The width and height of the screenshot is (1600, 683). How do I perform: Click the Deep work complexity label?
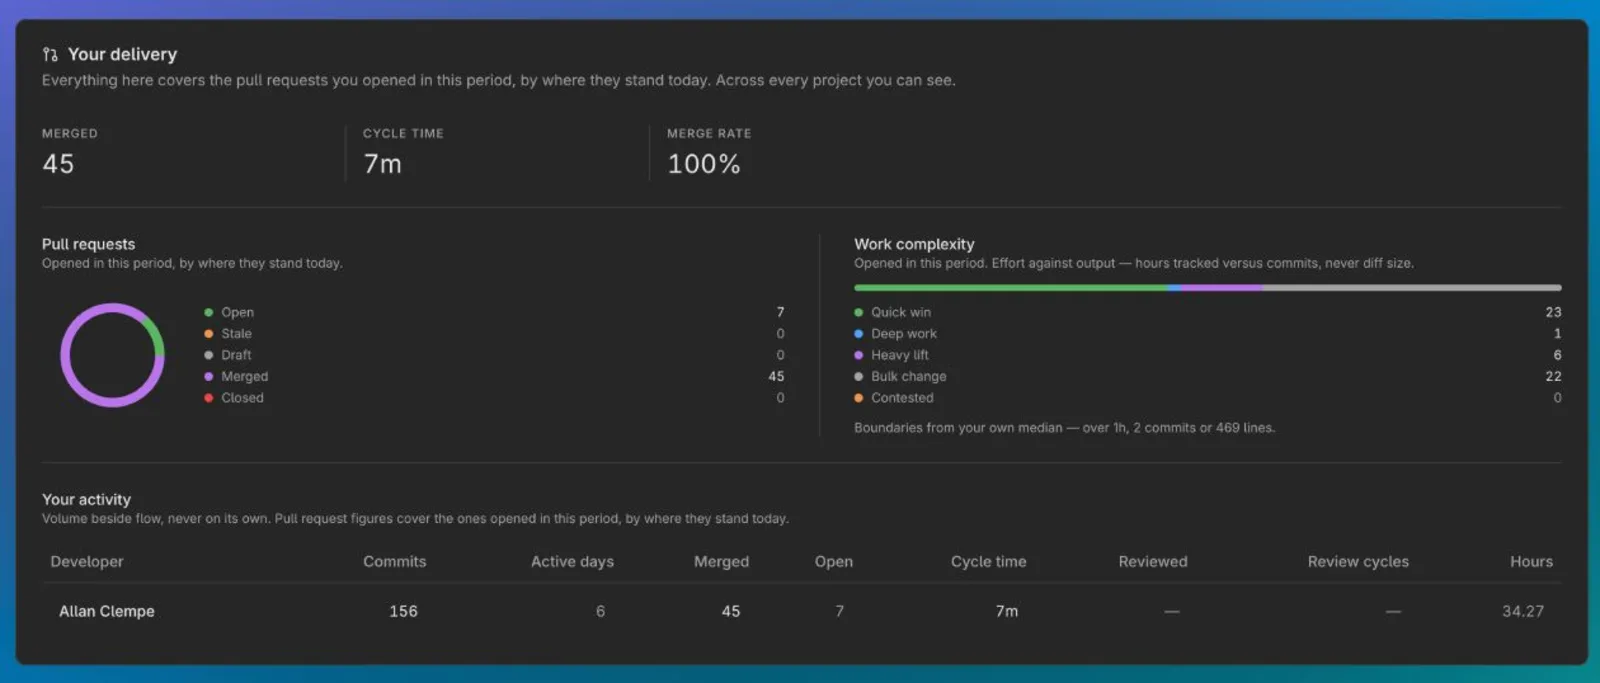[904, 334]
